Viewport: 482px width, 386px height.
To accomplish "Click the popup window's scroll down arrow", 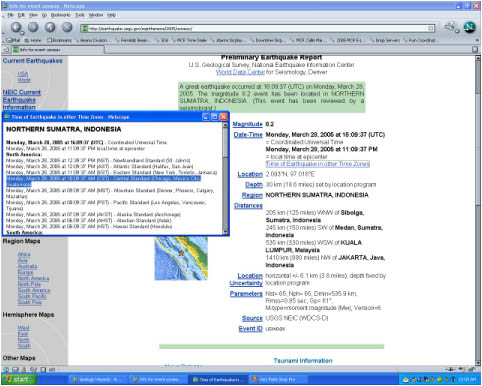I will (225, 232).
